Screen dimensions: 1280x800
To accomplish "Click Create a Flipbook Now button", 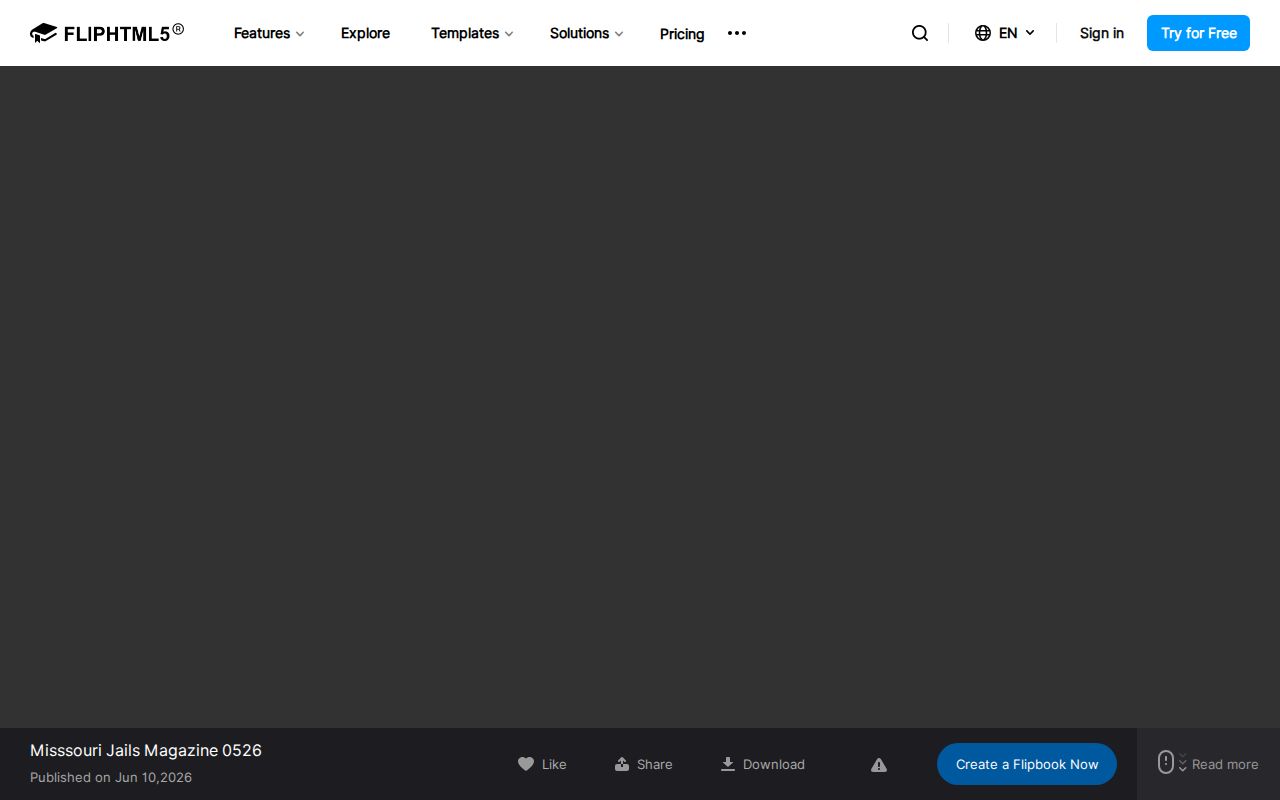I will click(x=1027, y=764).
